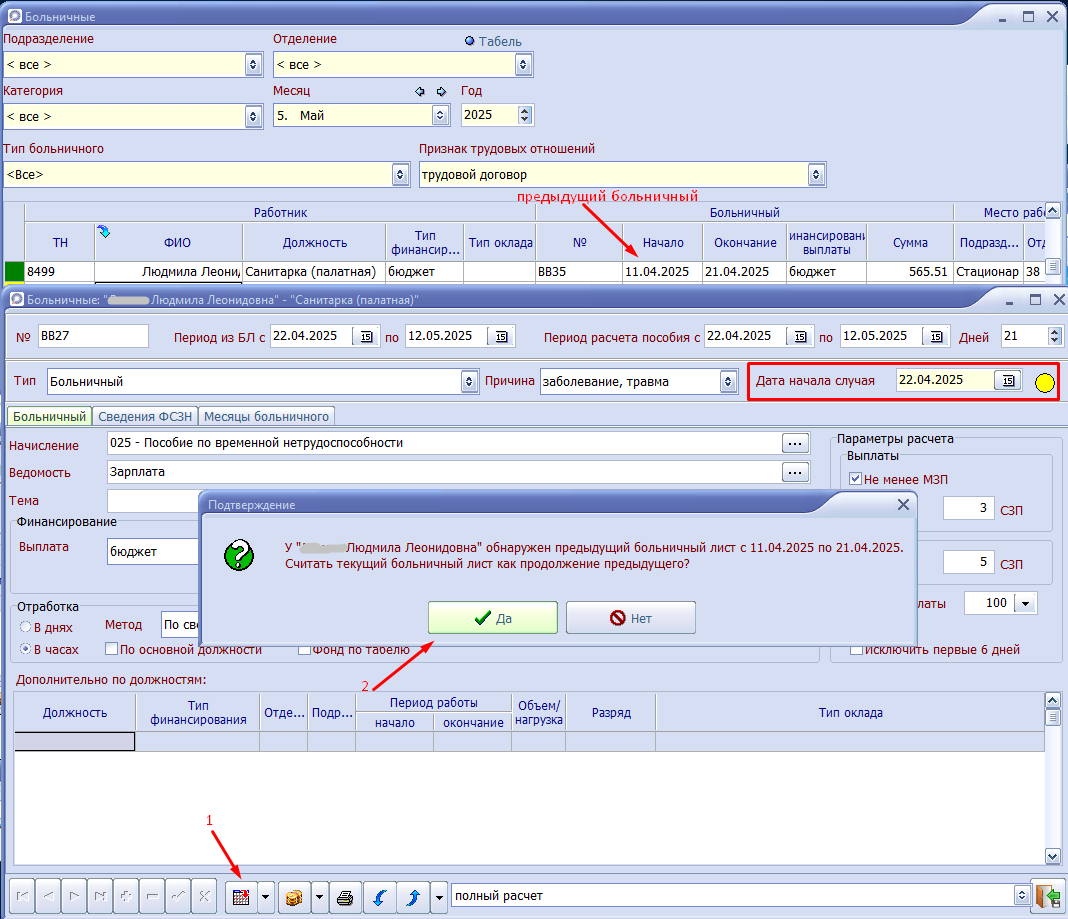Viewport: 1068px width, 919px height.
Task: Click the exit door icon at bottom right
Action: (1049, 896)
